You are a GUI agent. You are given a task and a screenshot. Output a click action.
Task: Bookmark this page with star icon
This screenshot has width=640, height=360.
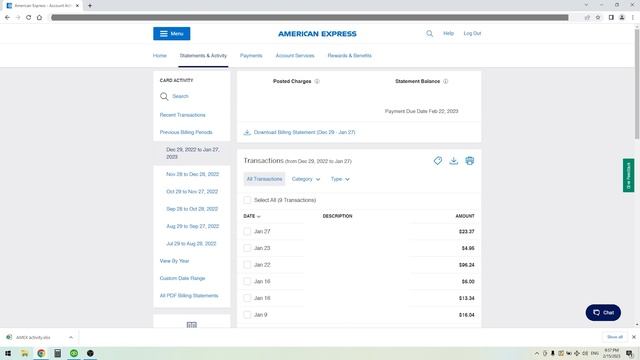click(598, 18)
